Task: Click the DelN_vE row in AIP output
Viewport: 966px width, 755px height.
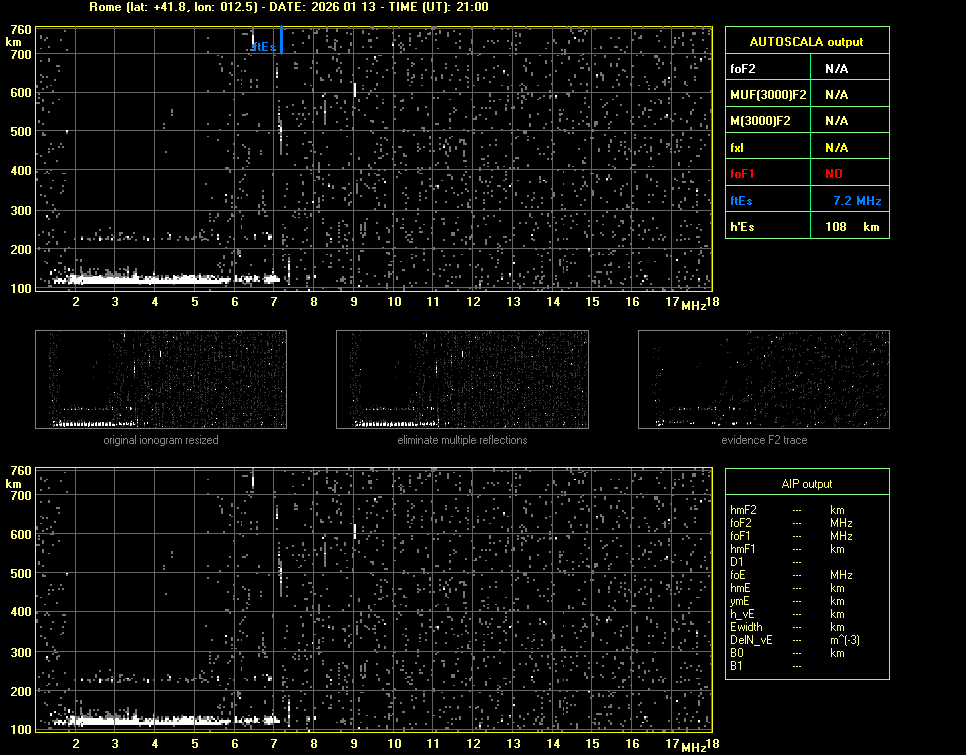Action: pos(750,640)
